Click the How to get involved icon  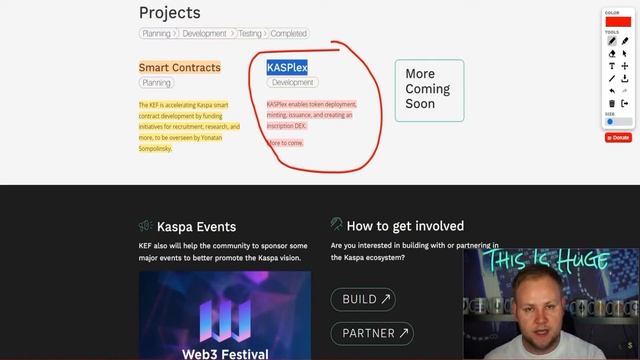336,224
